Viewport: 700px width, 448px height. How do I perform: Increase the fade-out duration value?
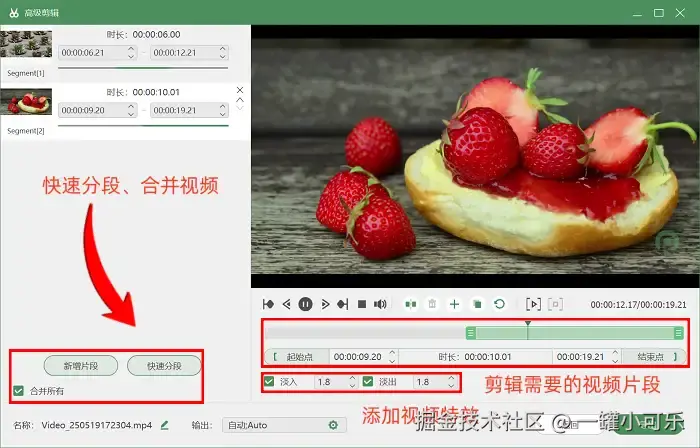click(x=451, y=378)
